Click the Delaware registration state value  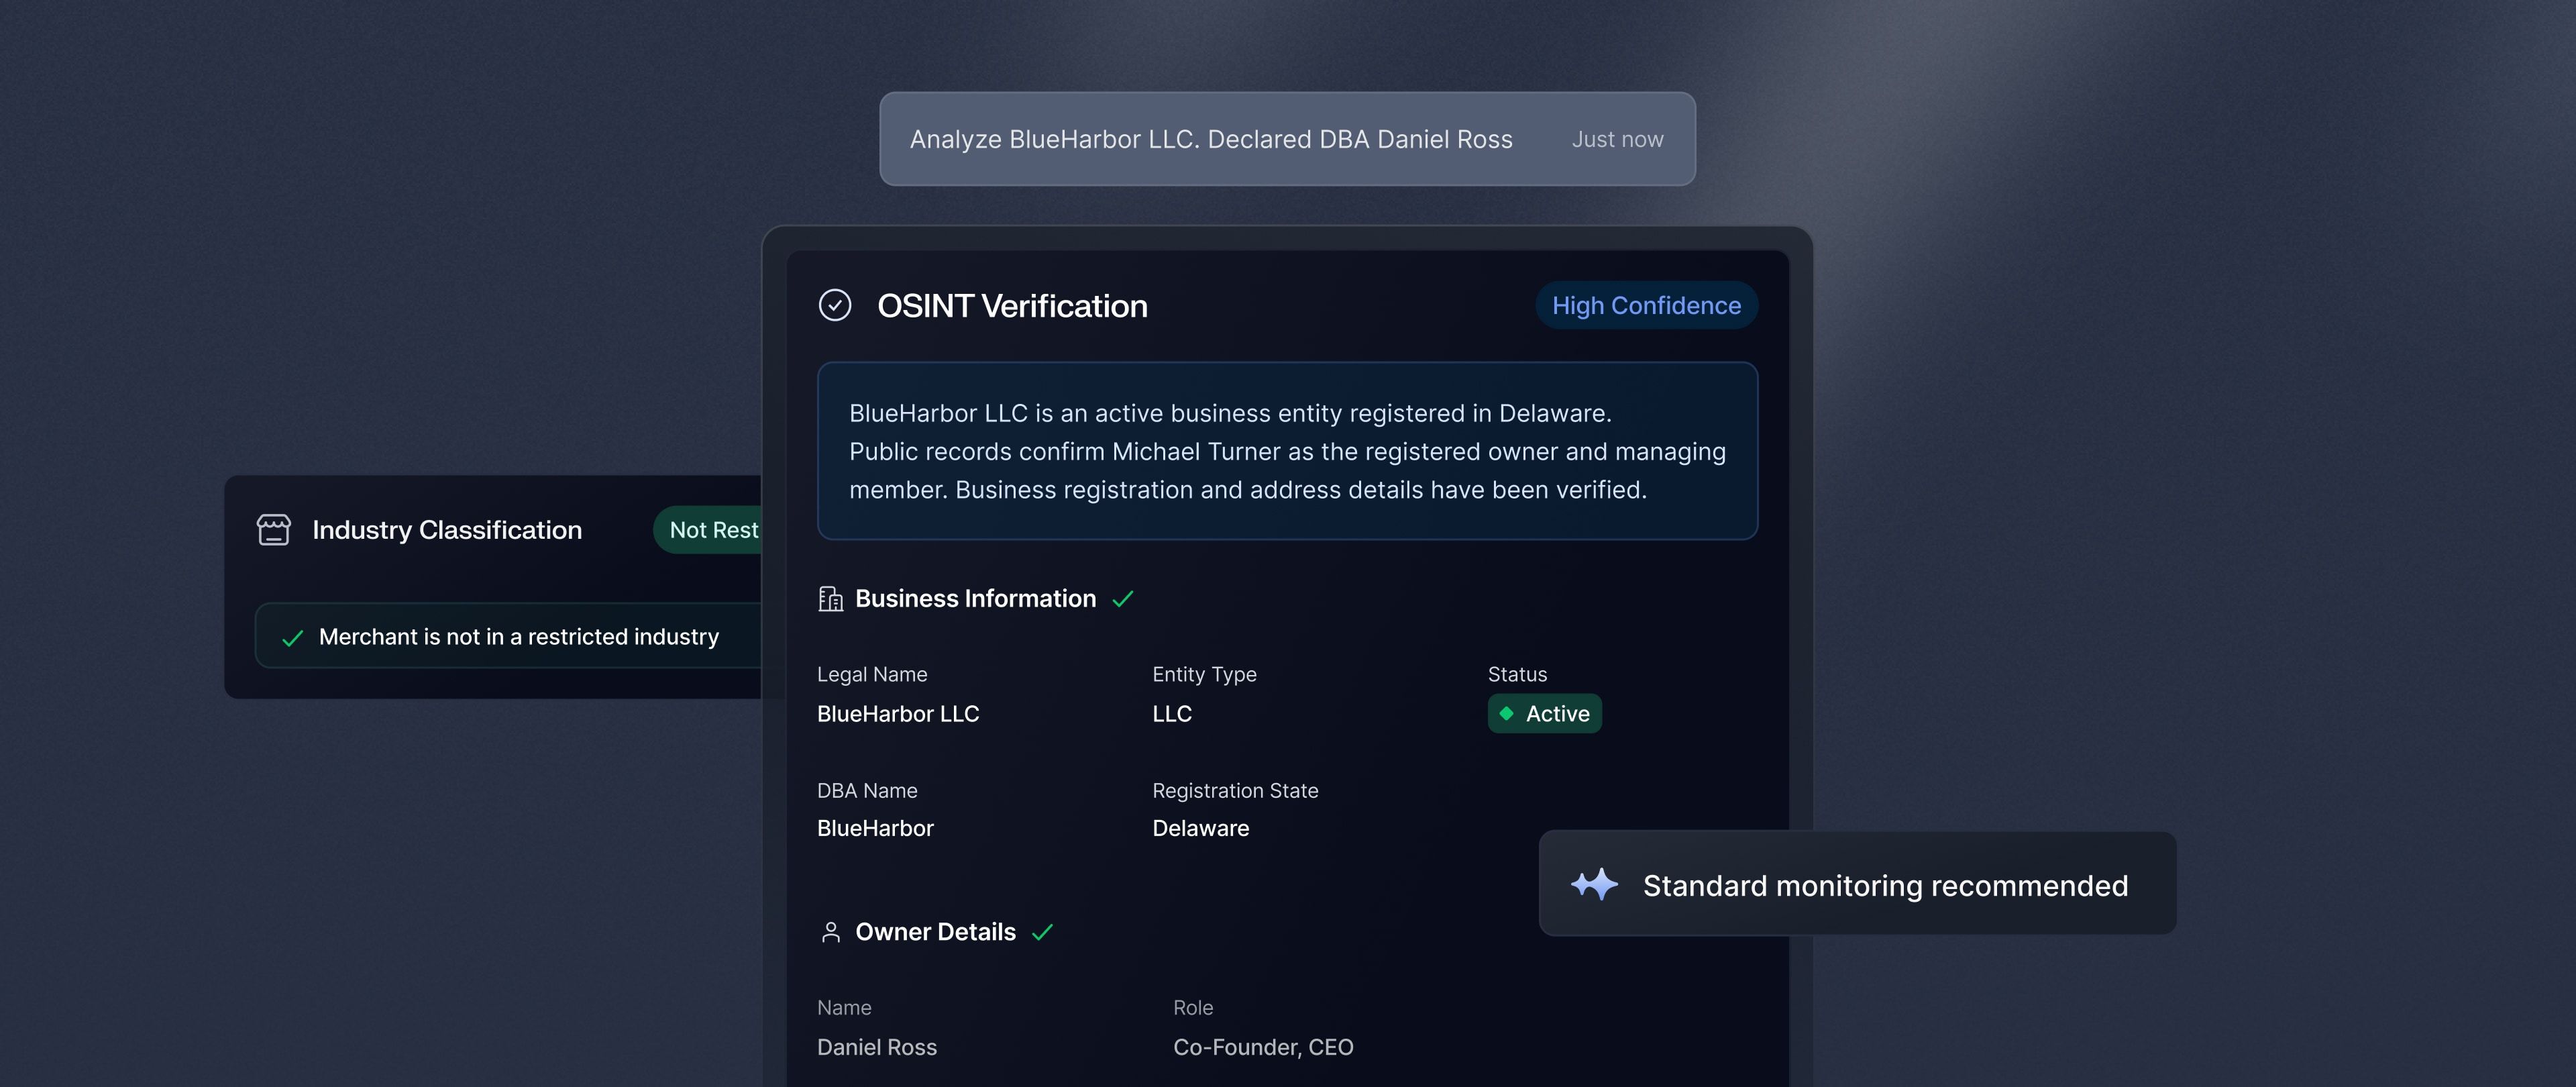(1200, 828)
